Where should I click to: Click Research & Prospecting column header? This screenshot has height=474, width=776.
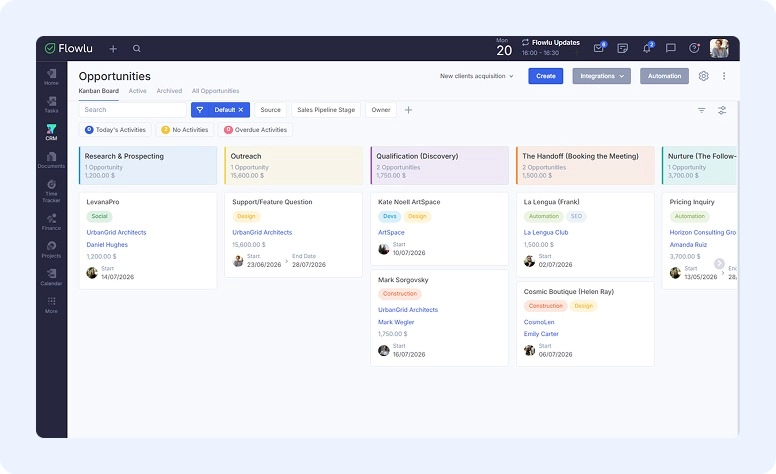147,165
